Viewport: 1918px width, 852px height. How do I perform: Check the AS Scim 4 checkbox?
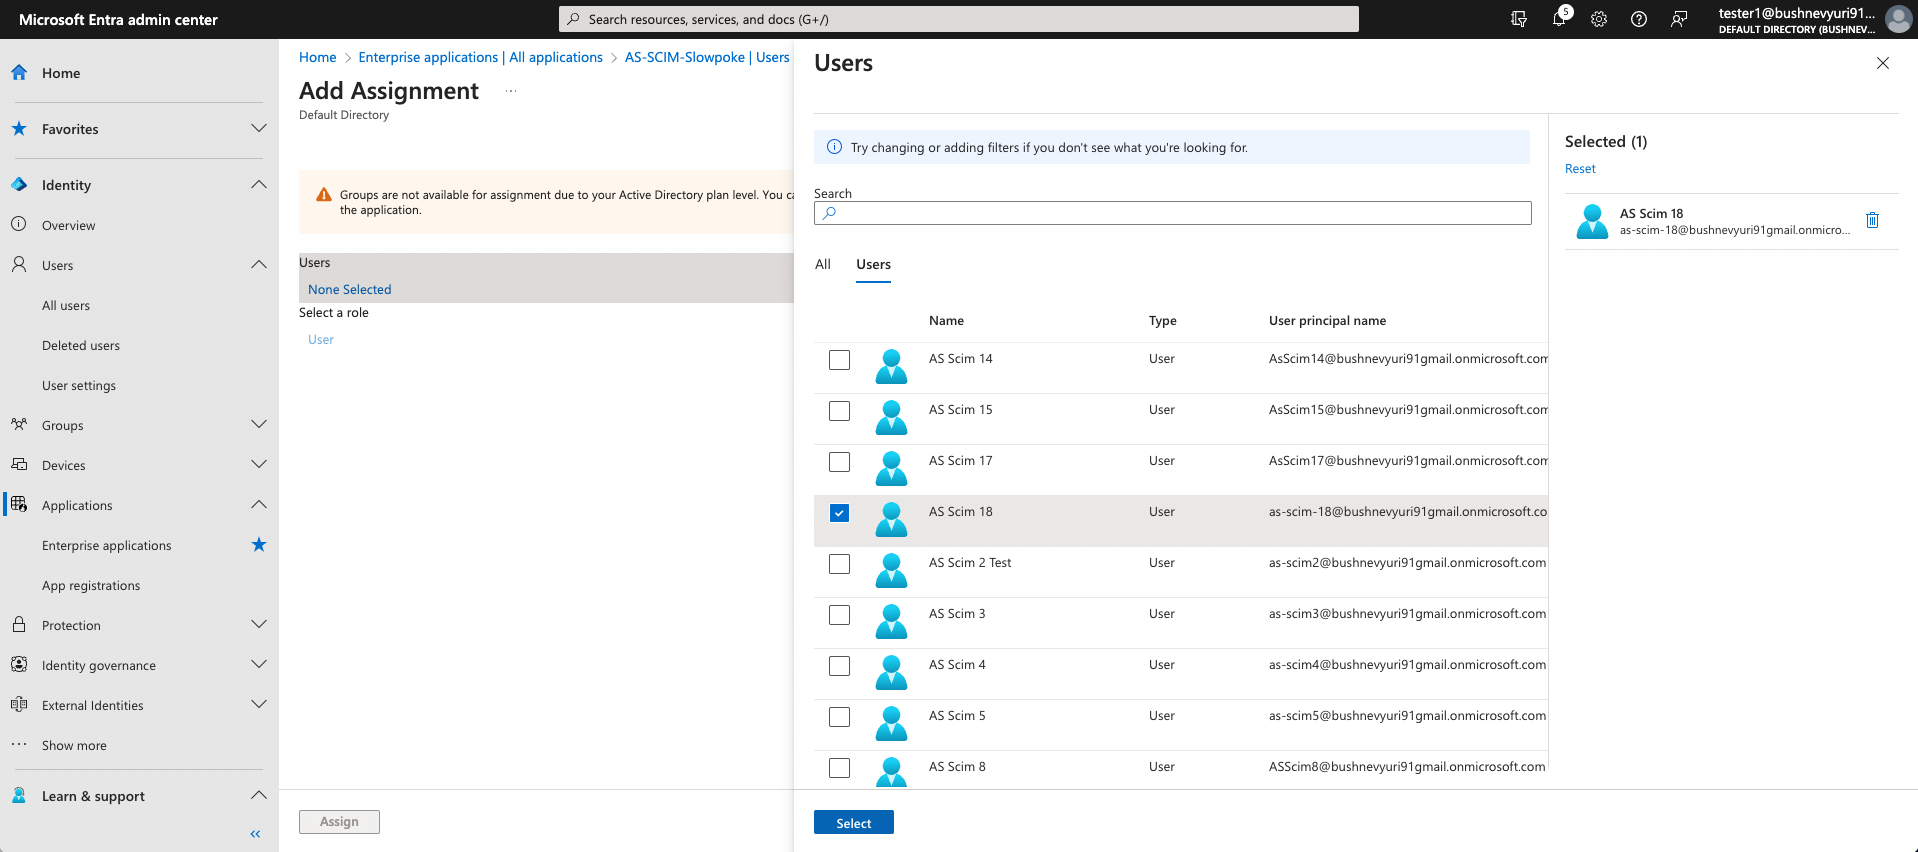click(840, 666)
